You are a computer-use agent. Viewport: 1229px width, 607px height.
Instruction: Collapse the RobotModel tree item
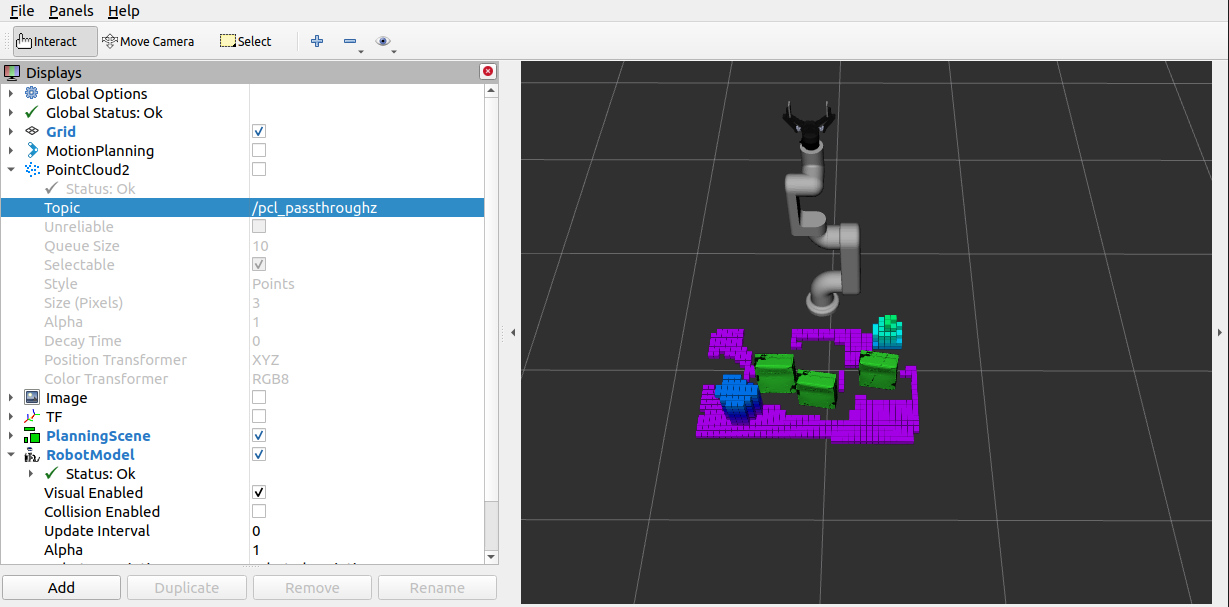click(11, 454)
